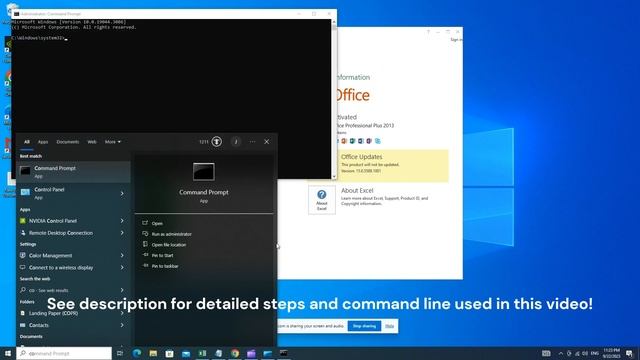640x360 pixels.
Task: Open the Mail app from taskbar
Action: [186, 353]
